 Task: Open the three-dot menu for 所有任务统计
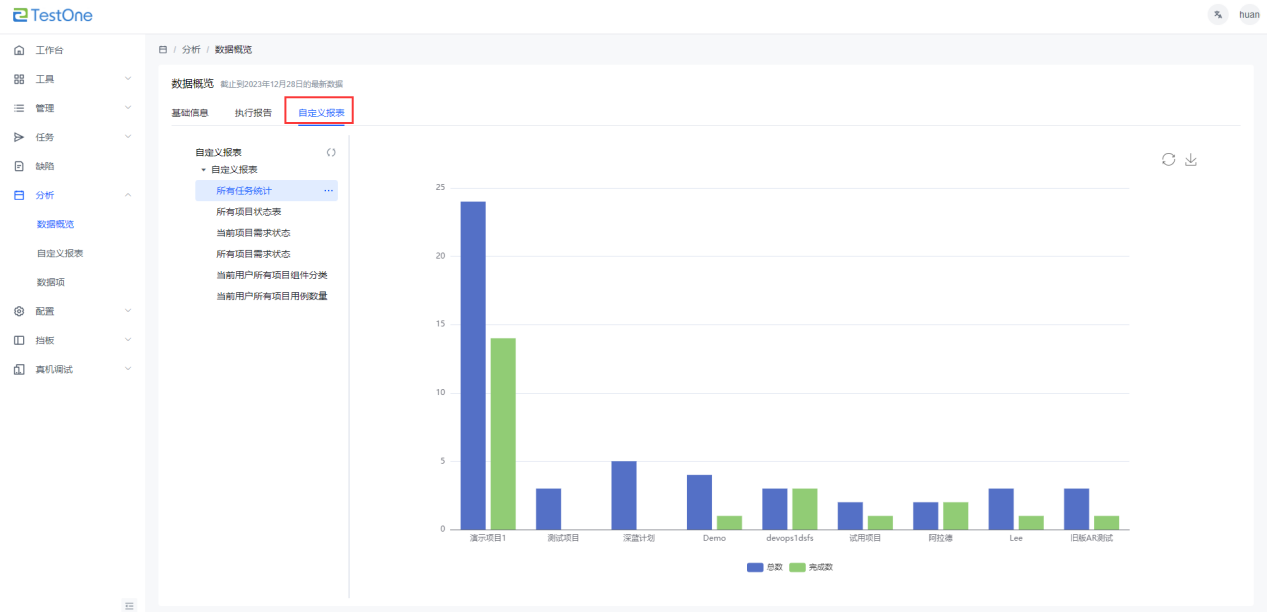tap(328, 190)
